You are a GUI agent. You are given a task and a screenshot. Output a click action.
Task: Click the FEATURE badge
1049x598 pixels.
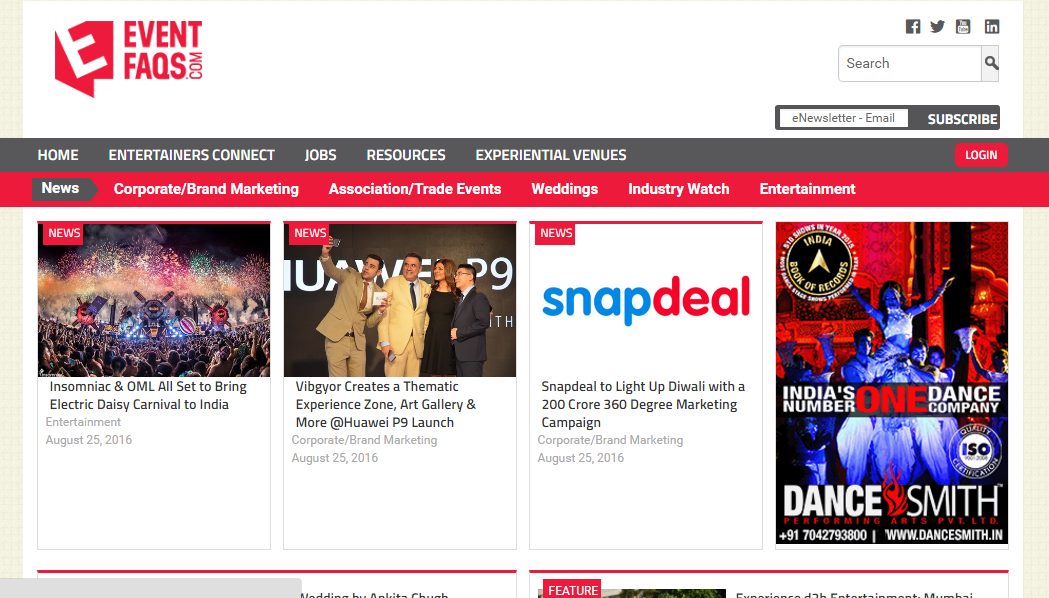pos(572,589)
